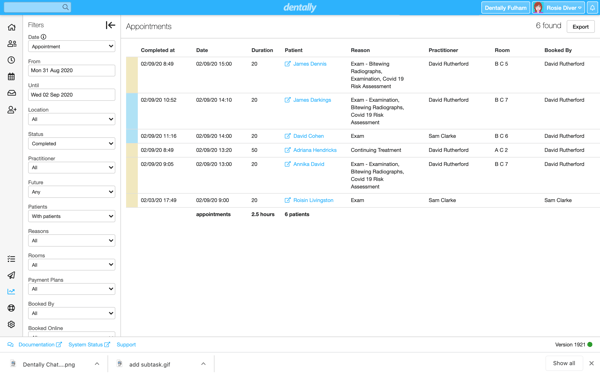The width and height of the screenshot is (600, 375).
Task: Click the Export button
Action: [x=580, y=27]
